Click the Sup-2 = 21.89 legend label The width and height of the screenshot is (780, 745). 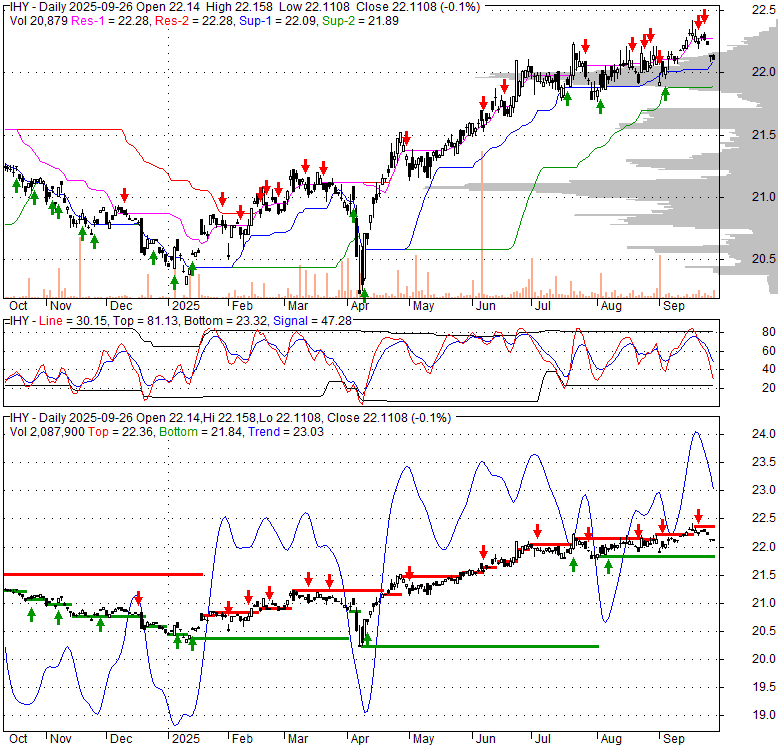coord(360,21)
